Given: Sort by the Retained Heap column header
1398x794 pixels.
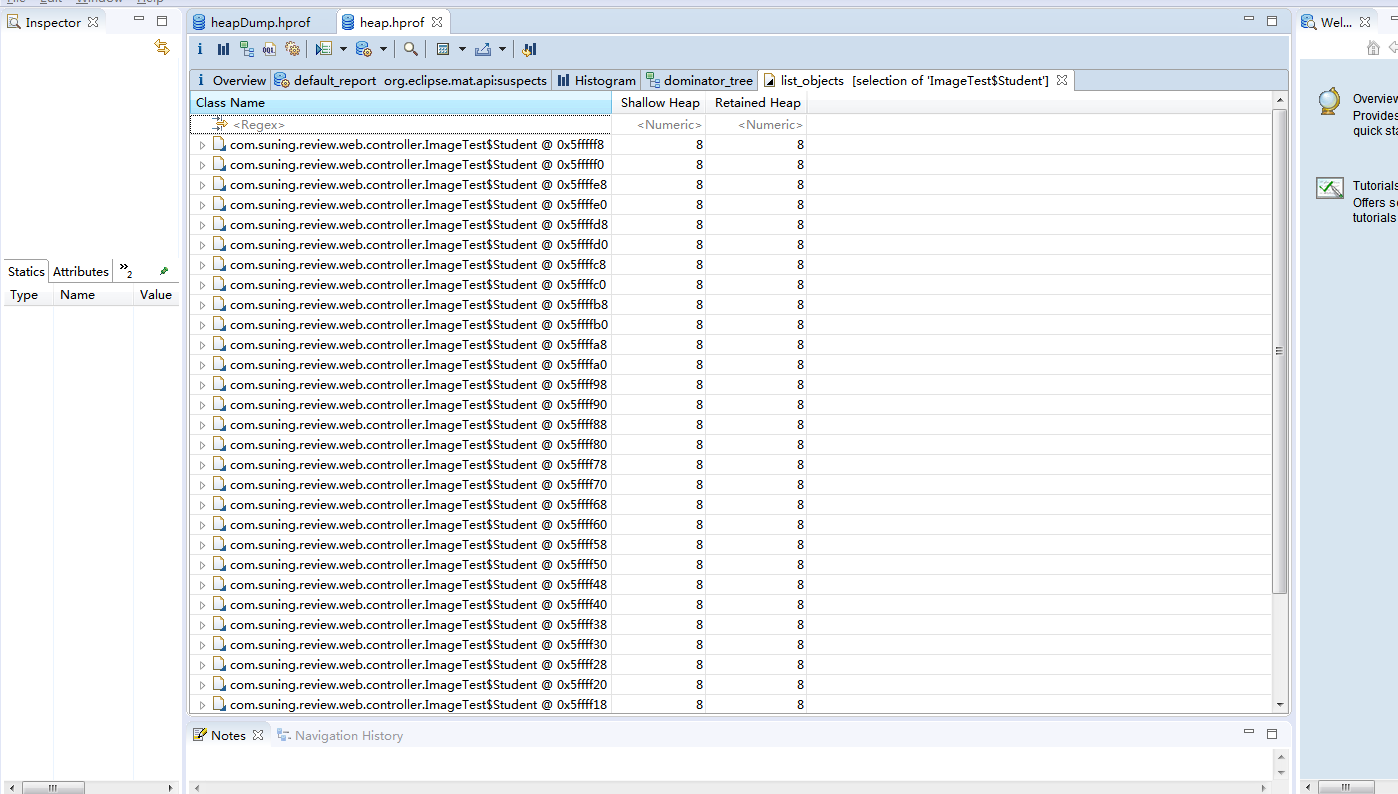Looking at the screenshot, I should [757, 103].
